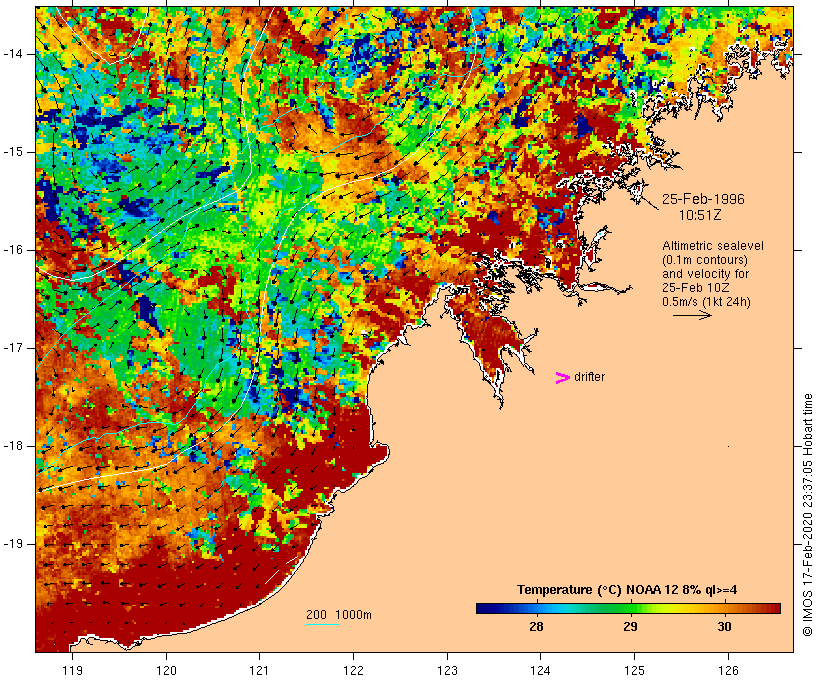The height and width of the screenshot is (680, 820).
Task: Click the 0.5m/s velocity scale arrow
Action: pyautogui.click(x=692, y=315)
